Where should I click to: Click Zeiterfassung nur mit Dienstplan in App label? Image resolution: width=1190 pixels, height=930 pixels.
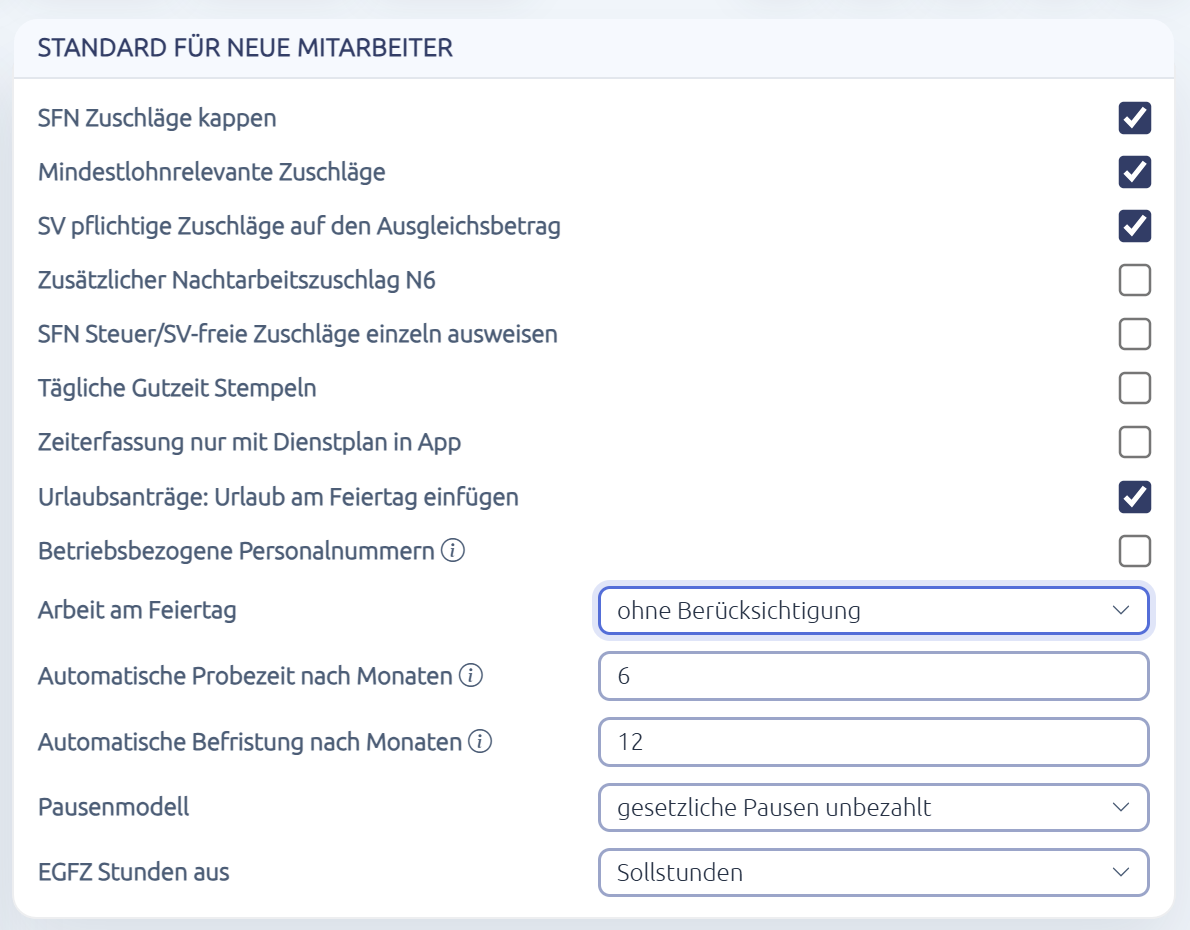[250, 442]
